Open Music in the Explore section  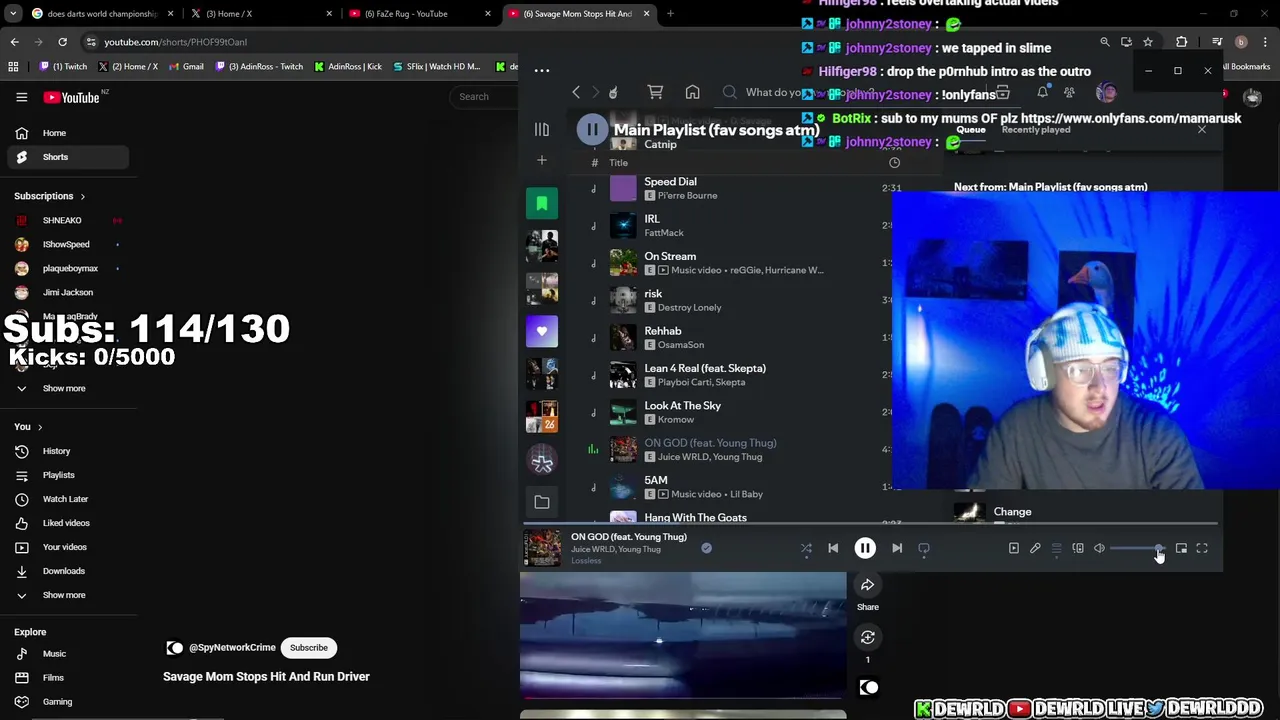tap(54, 654)
